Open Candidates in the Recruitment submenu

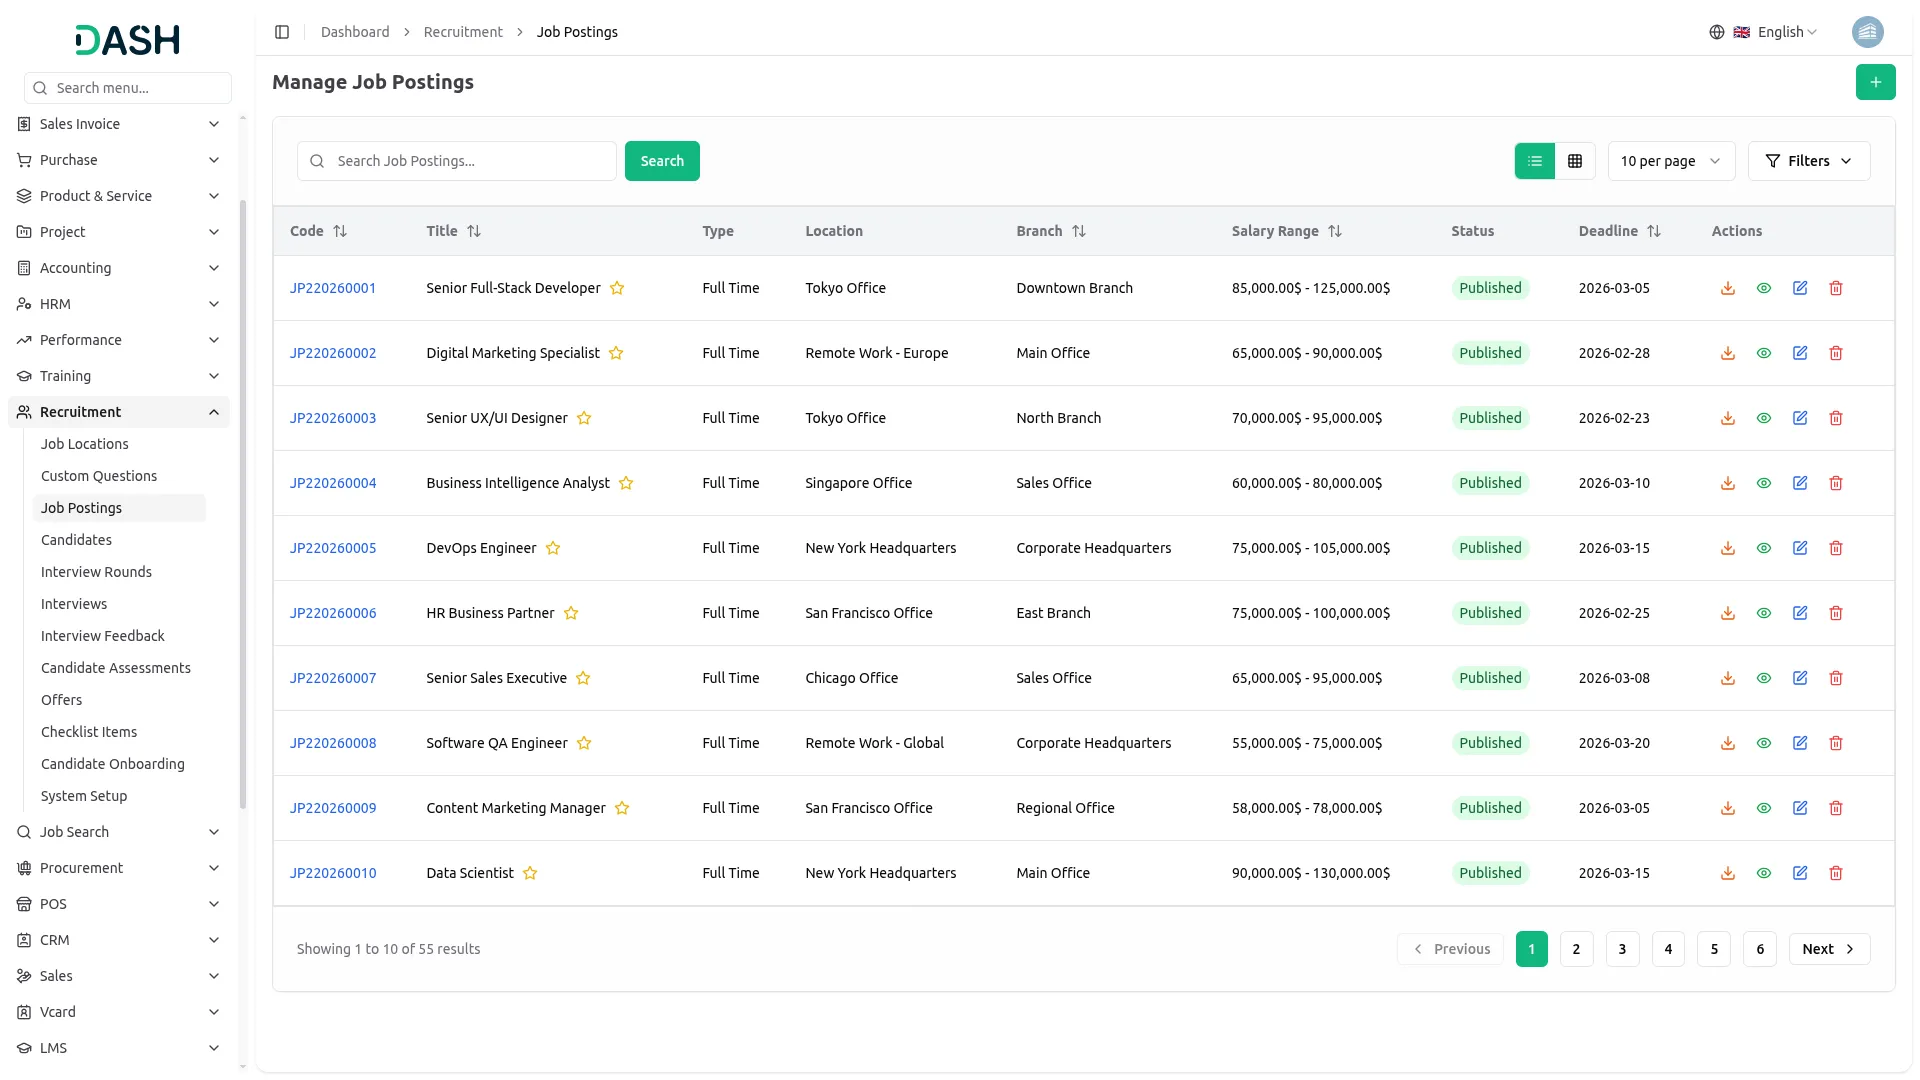point(76,540)
